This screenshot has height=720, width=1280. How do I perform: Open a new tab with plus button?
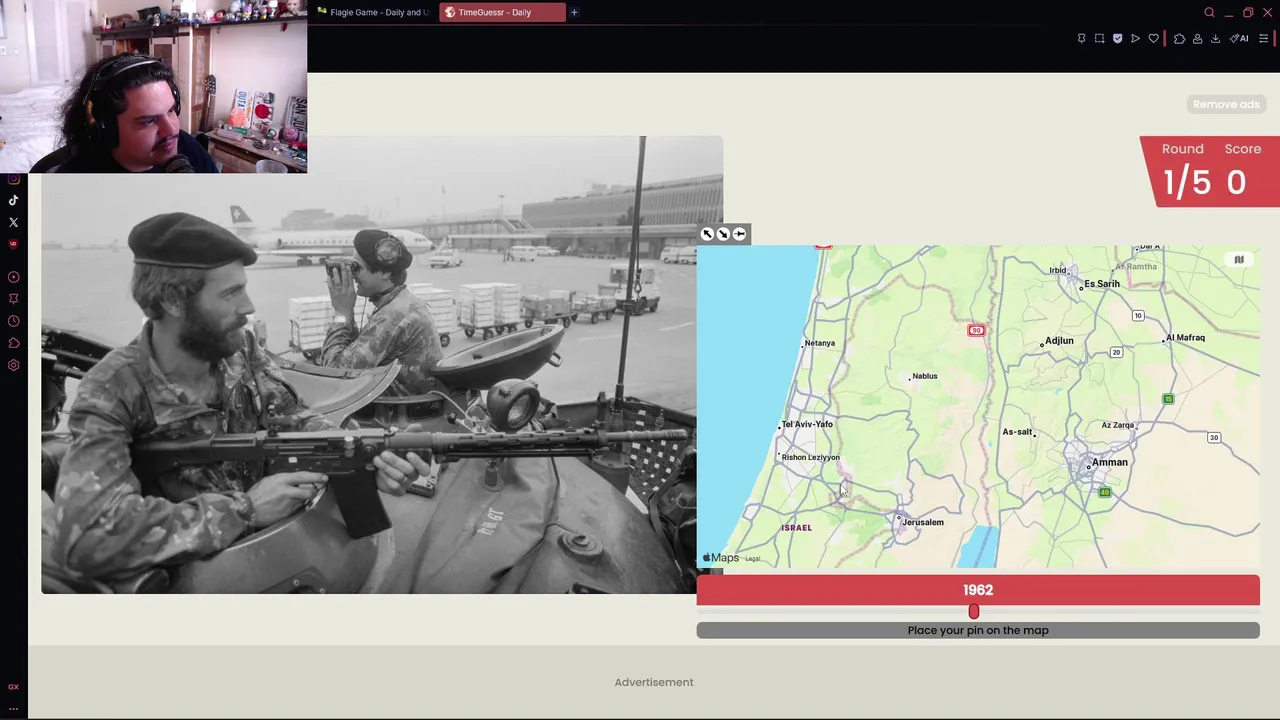574,12
